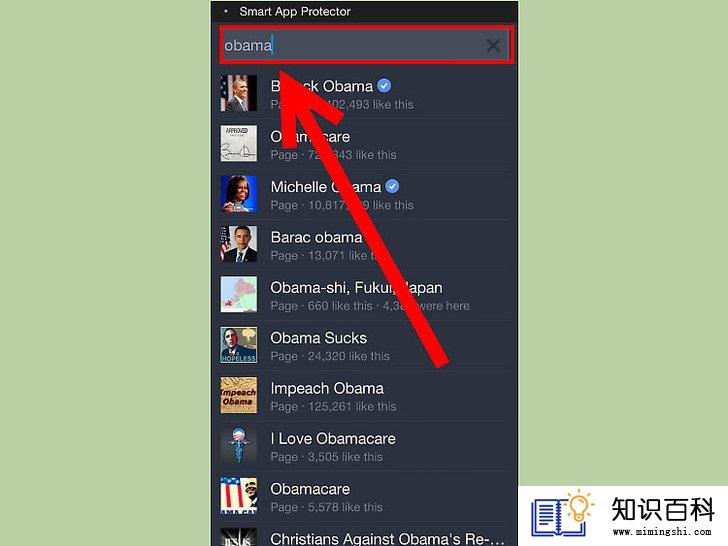Open the Obama Sucks page

tap(366, 345)
